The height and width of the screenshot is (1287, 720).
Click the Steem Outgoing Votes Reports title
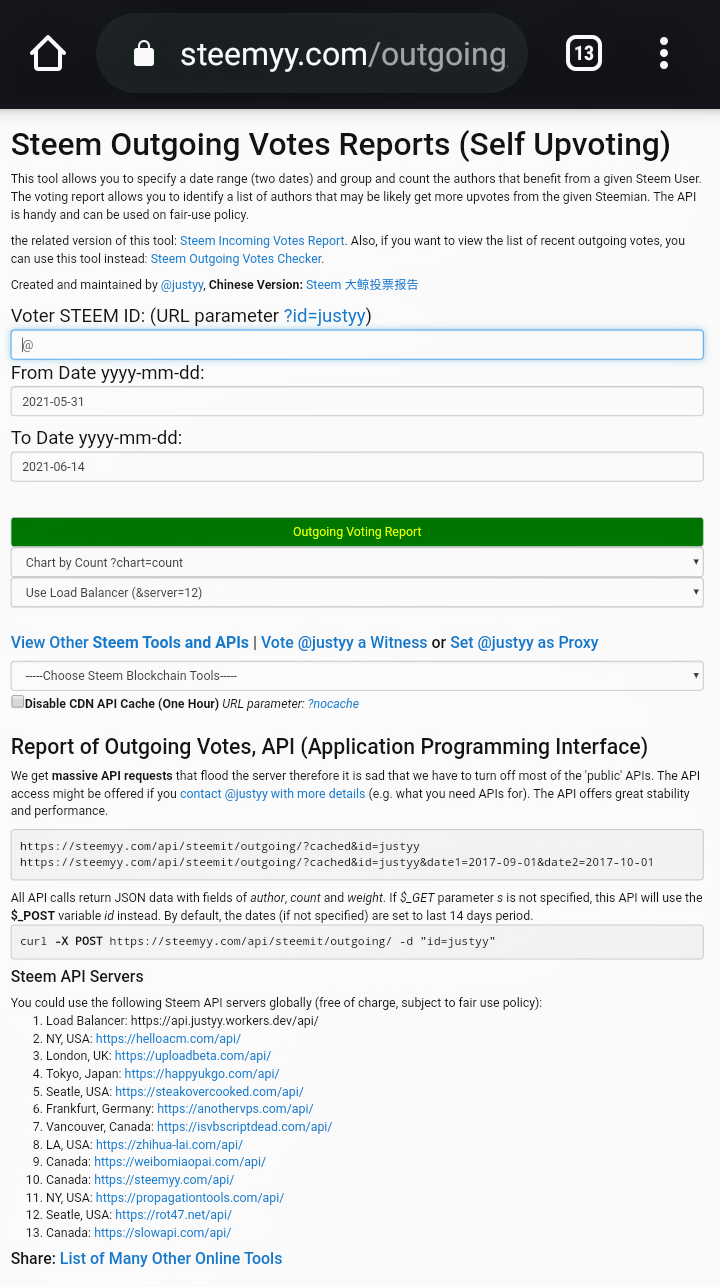click(x=341, y=145)
